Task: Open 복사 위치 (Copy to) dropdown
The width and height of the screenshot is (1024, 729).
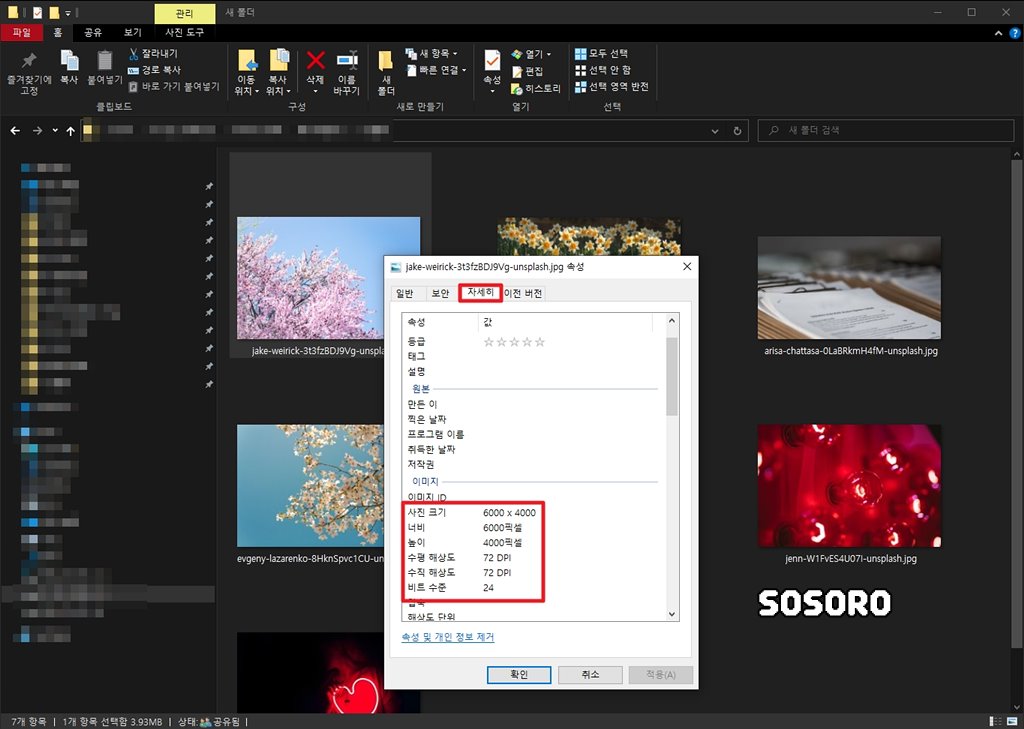Action: click(x=278, y=73)
